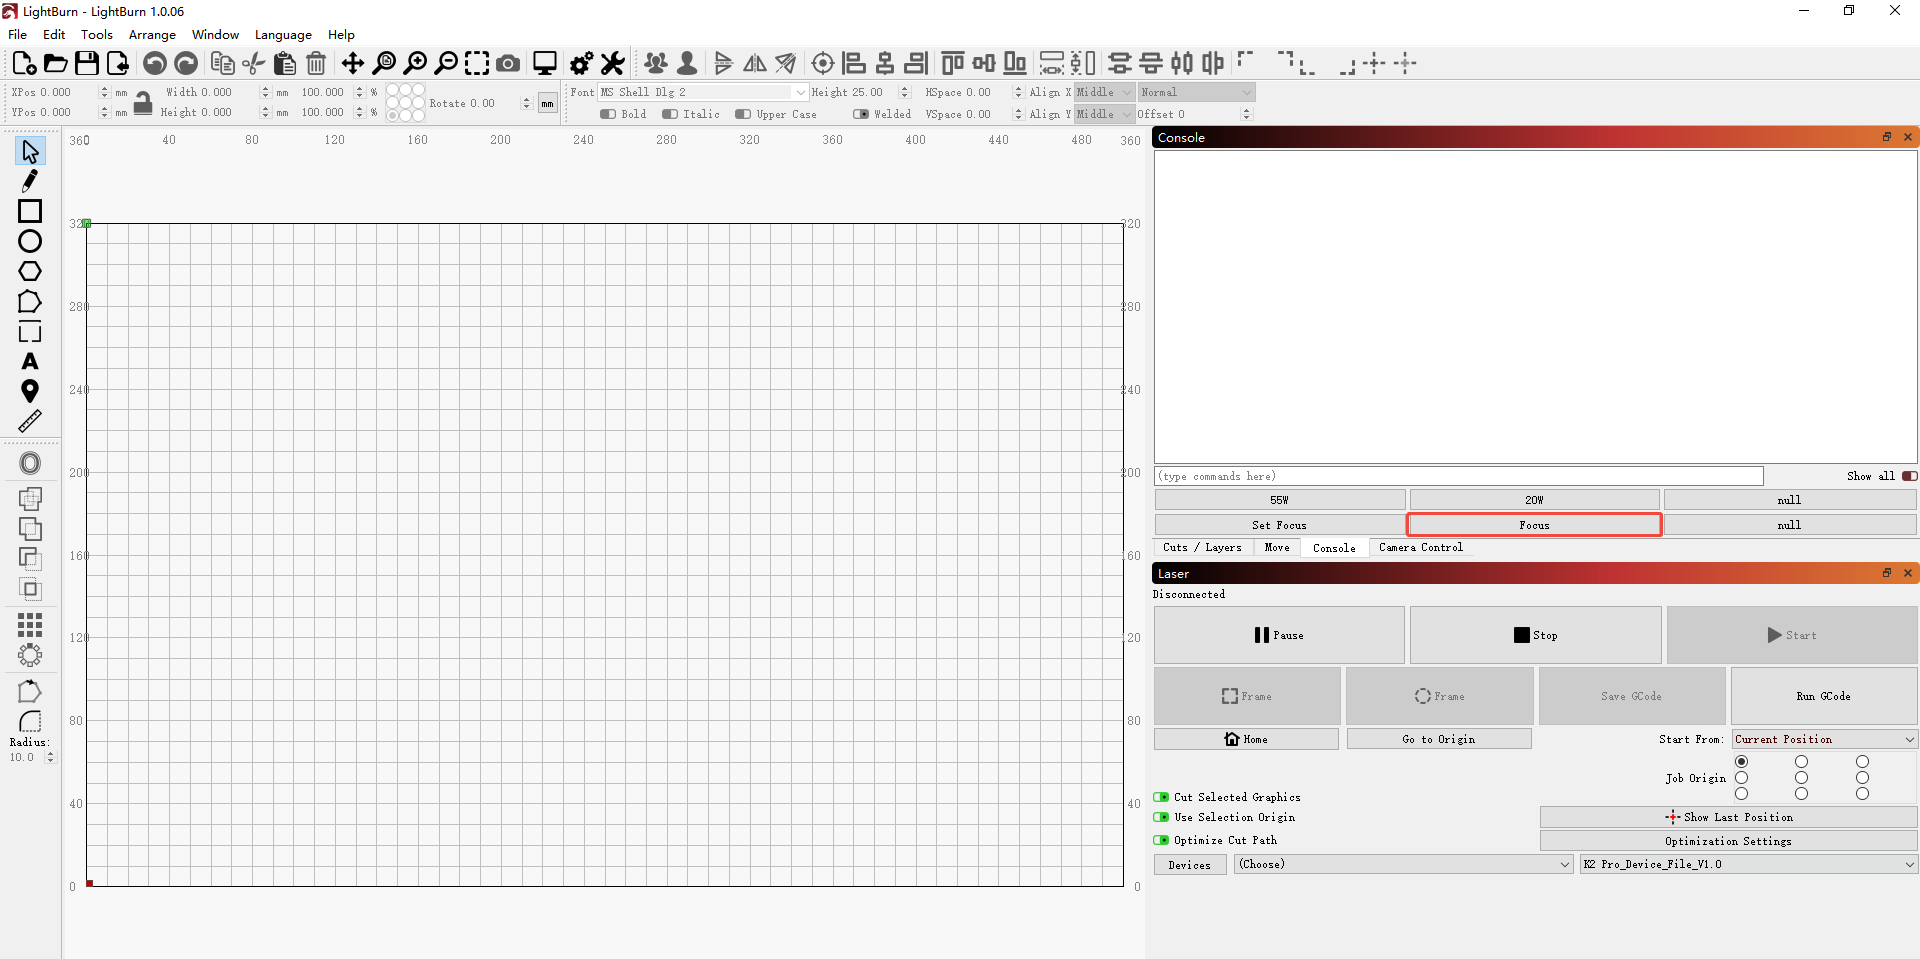Screen dimensions: 1920x959
Task: Click the Undo toolbar icon
Action: pyautogui.click(x=154, y=64)
